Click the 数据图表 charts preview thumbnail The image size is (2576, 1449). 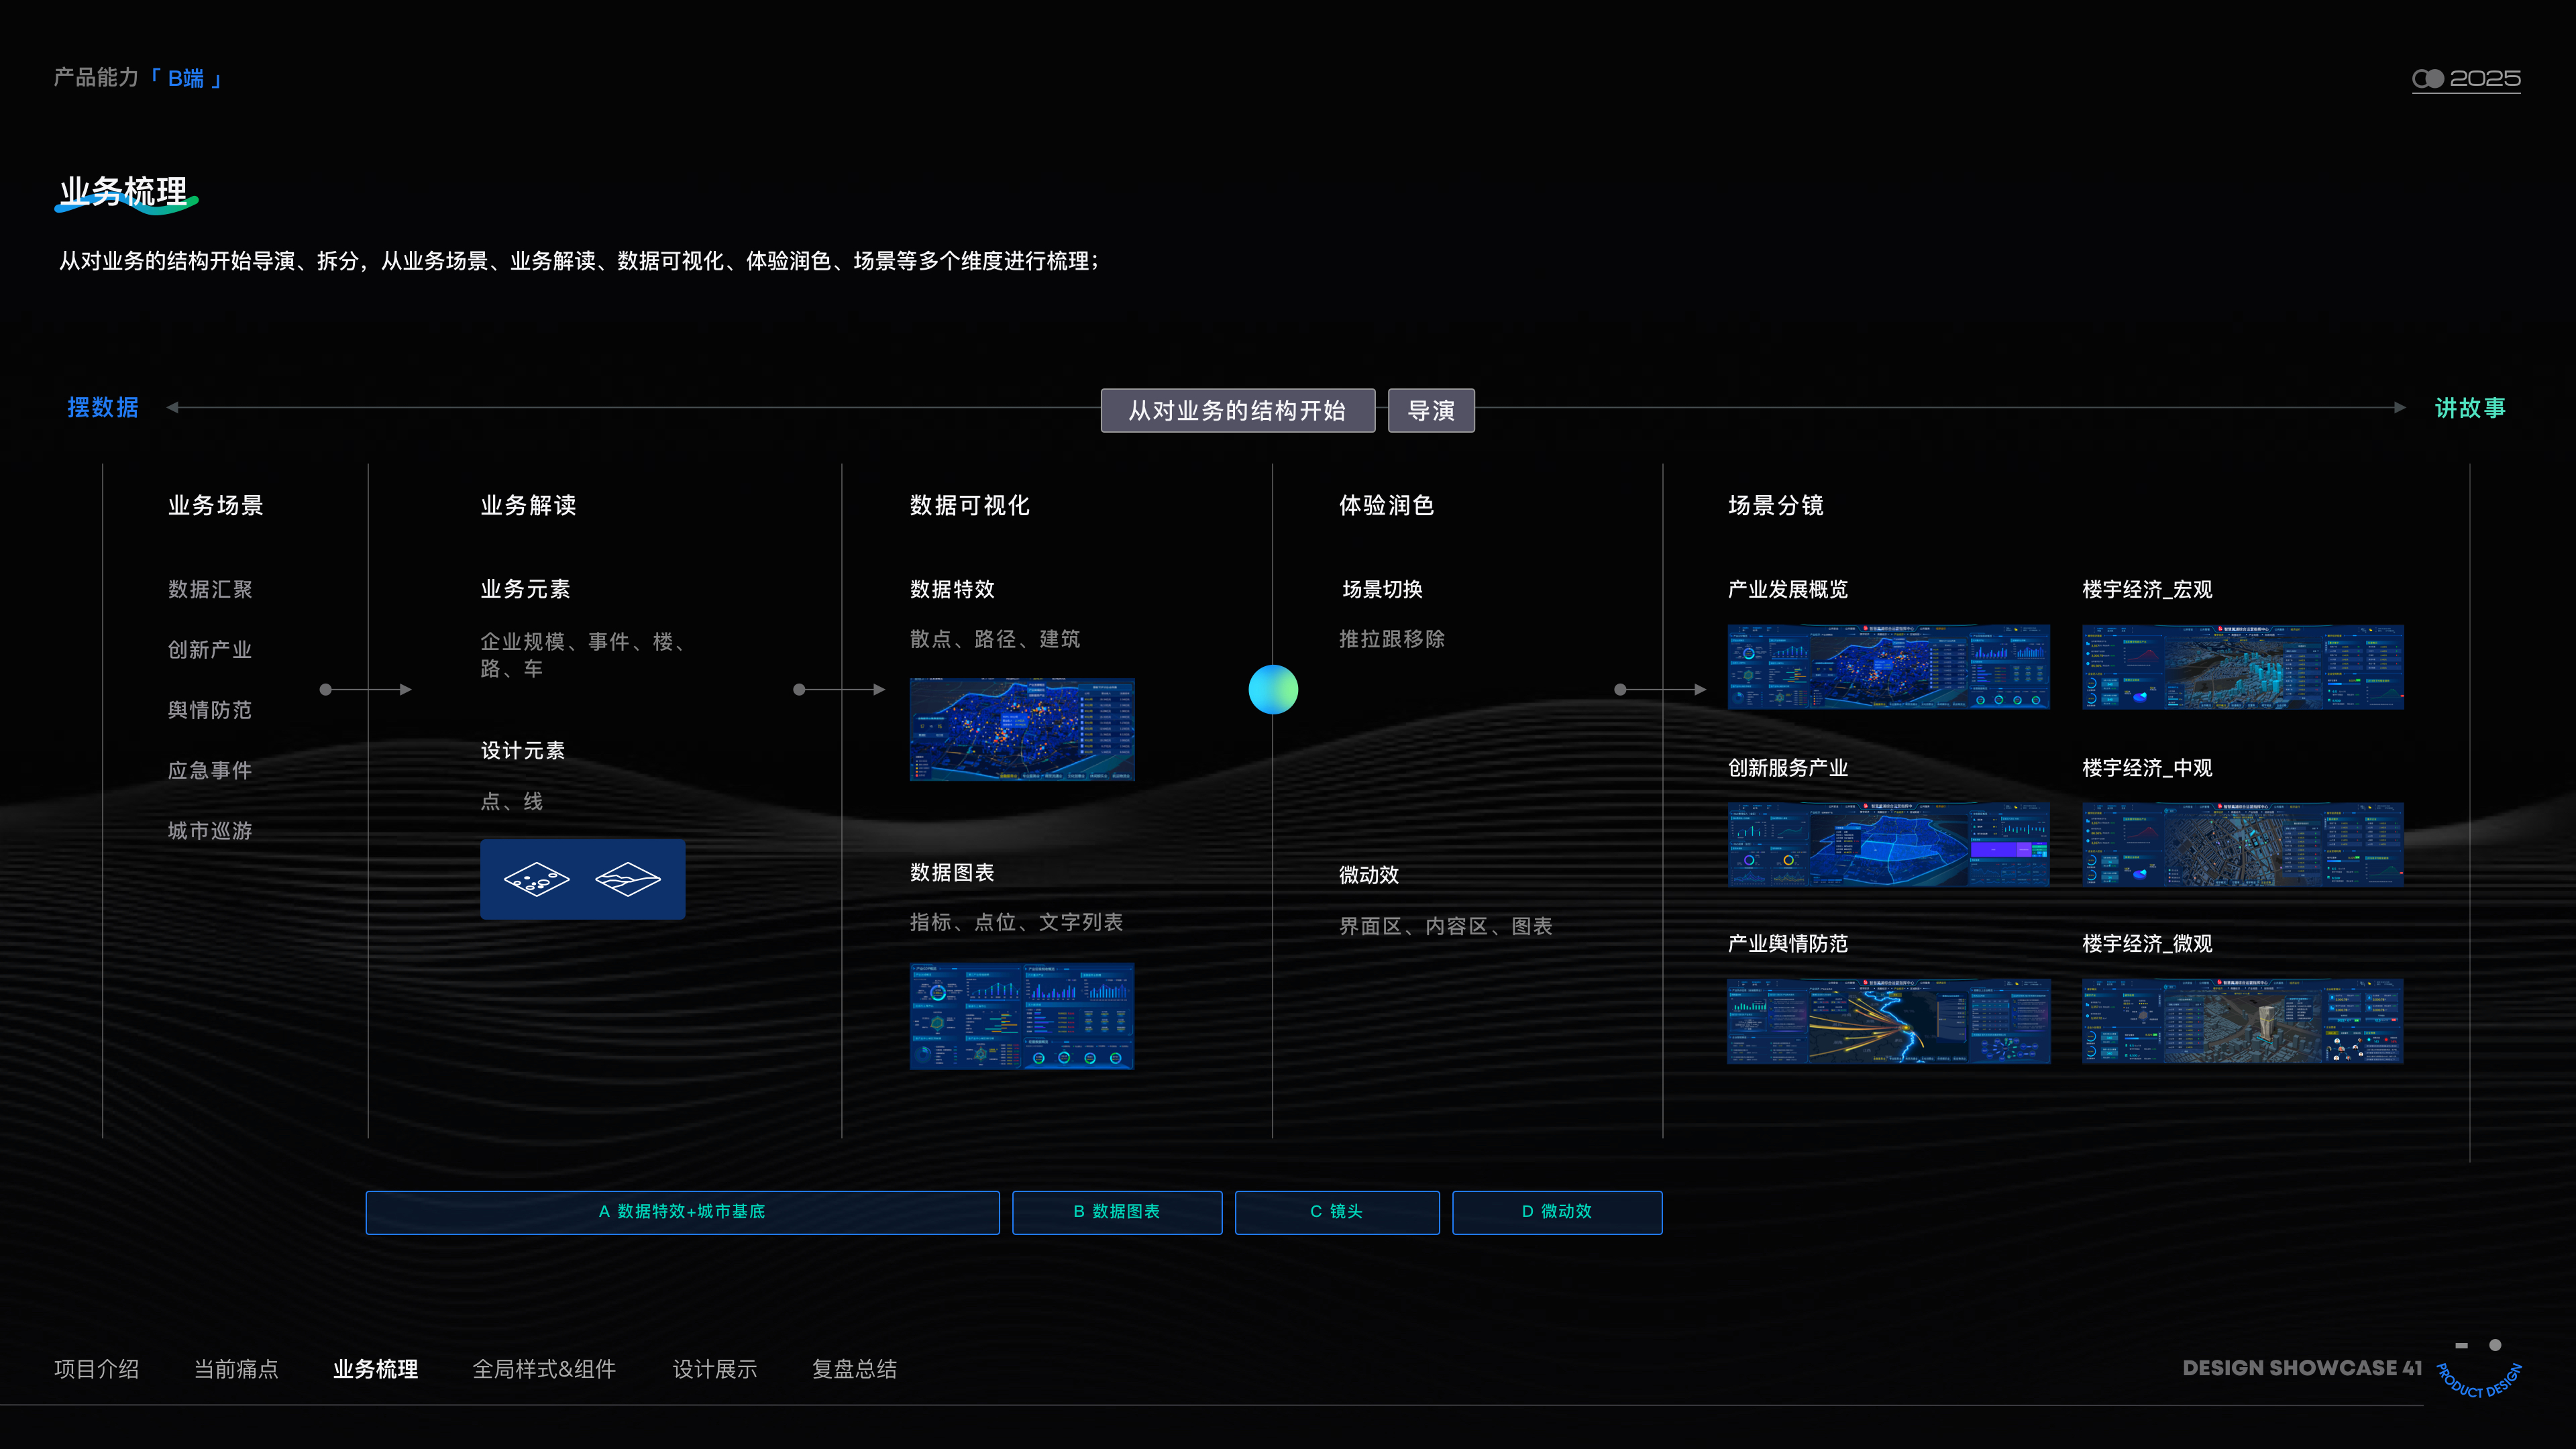tap(1022, 1016)
